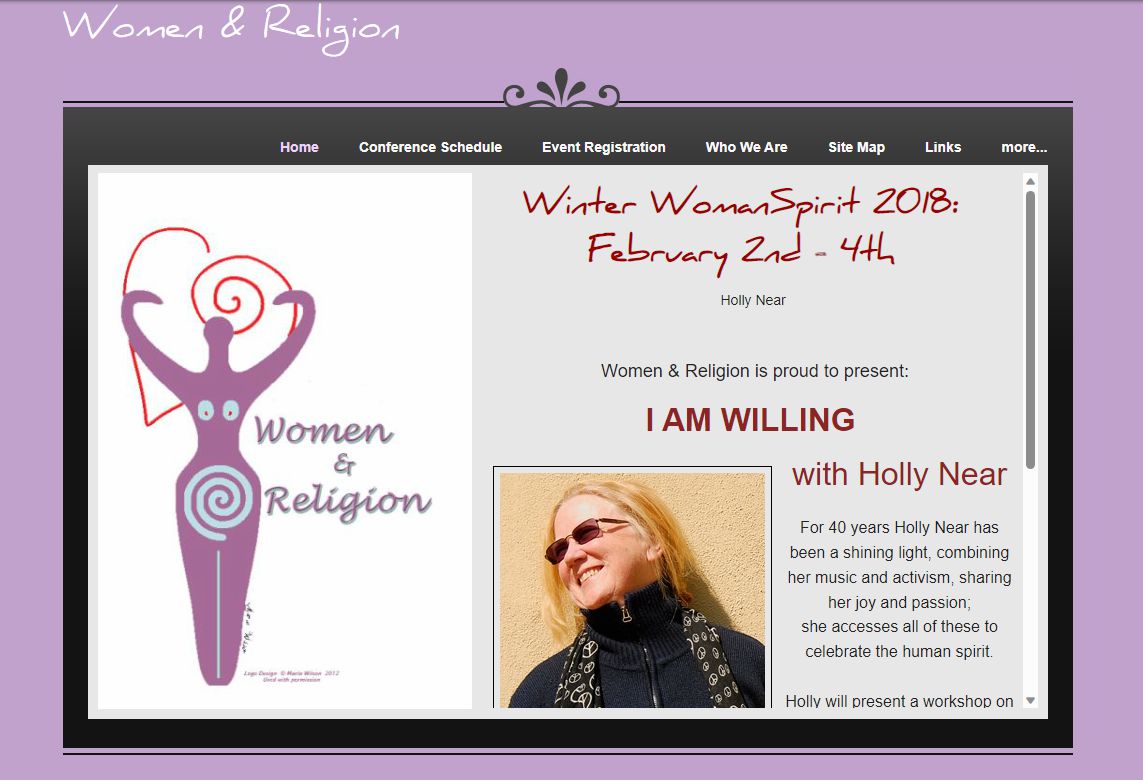Click the Women & Religion site title
This screenshot has height=780, width=1143.
(231, 28)
